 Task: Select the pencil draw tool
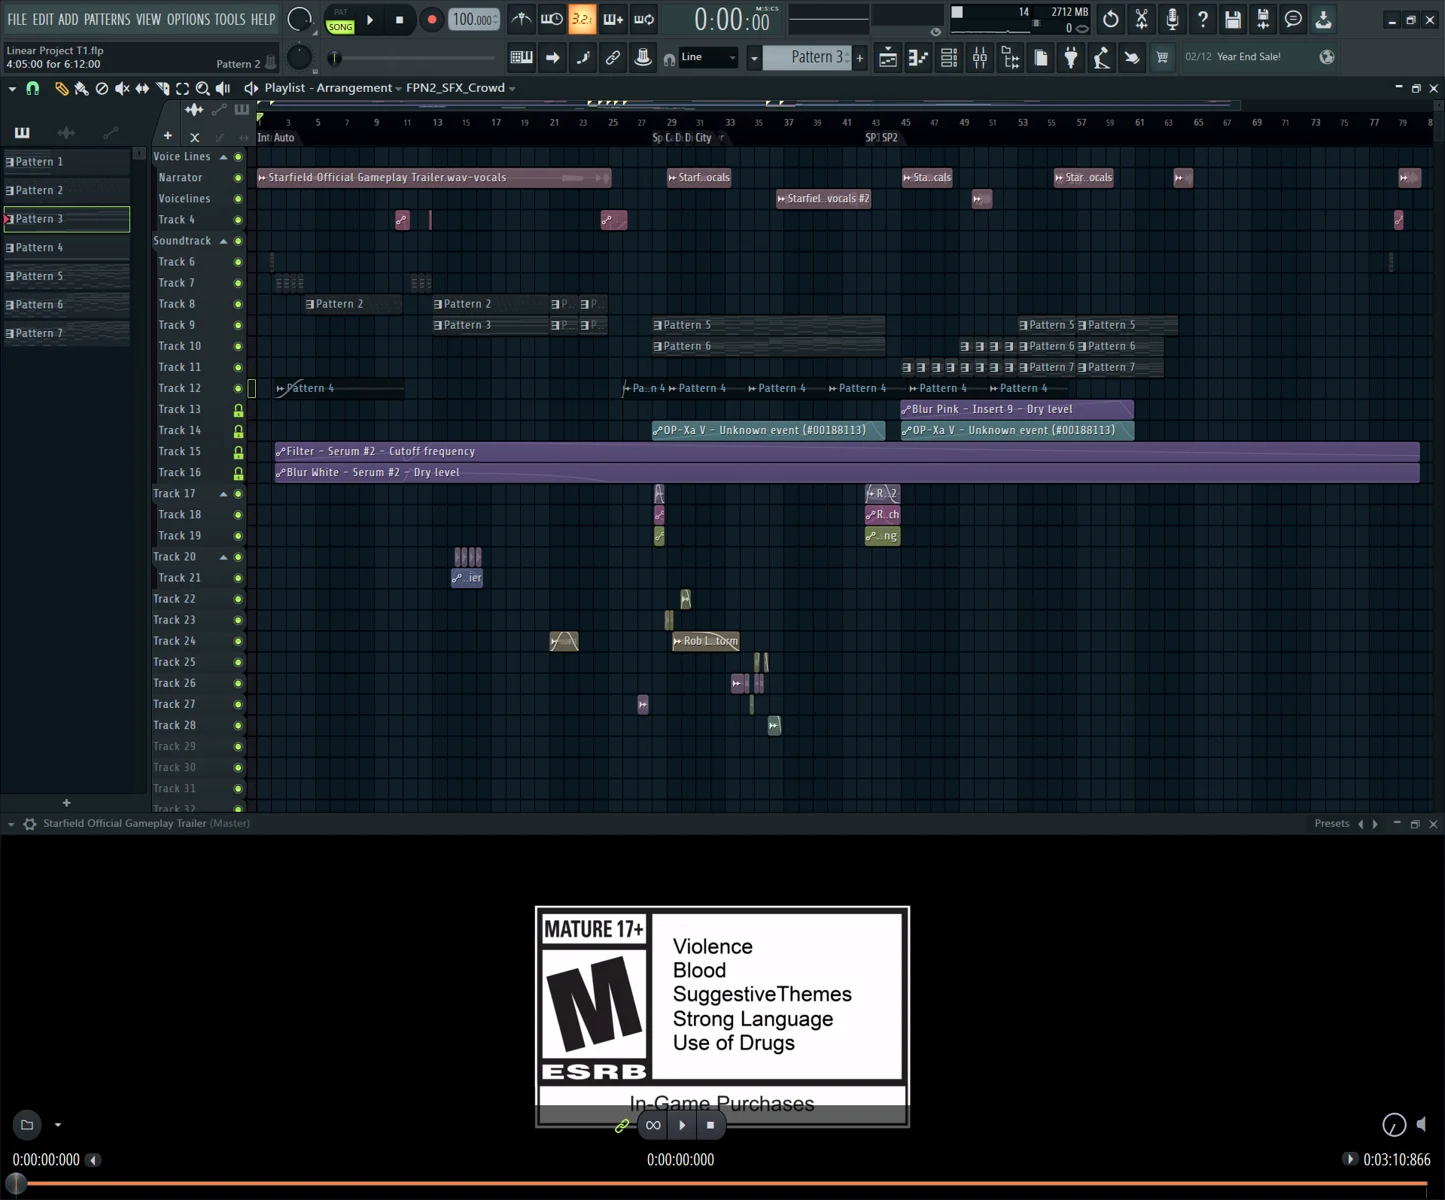[x=61, y=88]
